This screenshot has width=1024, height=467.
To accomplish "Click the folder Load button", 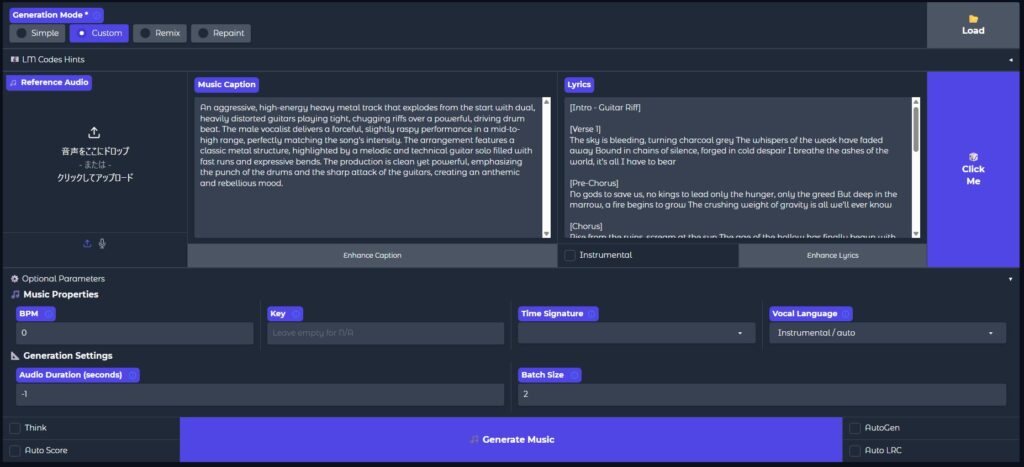I will pyautogui.click(x=973, y=24).
